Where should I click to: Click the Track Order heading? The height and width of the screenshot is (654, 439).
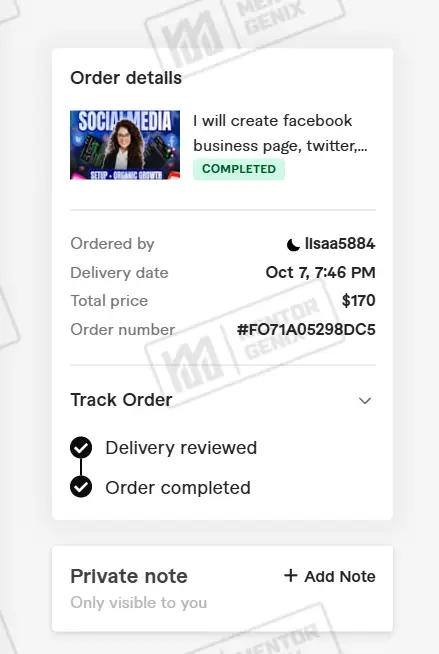point(121,400)
